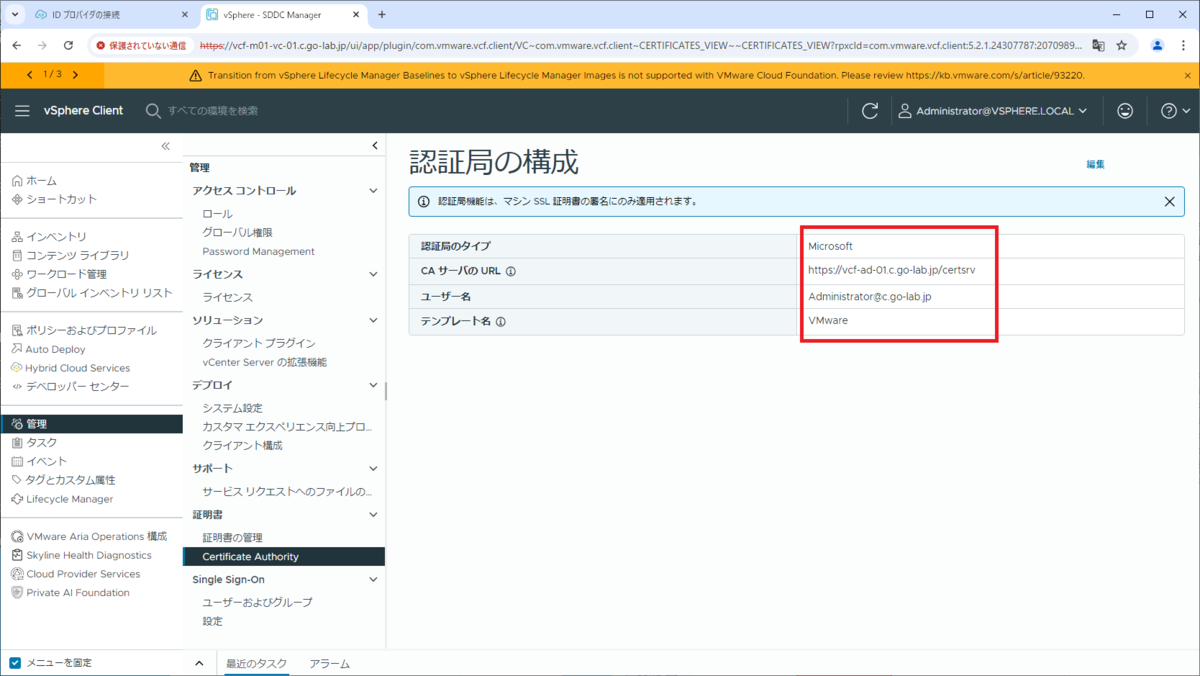Click the refresh icon in the header
Image resolution: width=1200 pixels, height=676 pixels.
(x=870, y=111)
